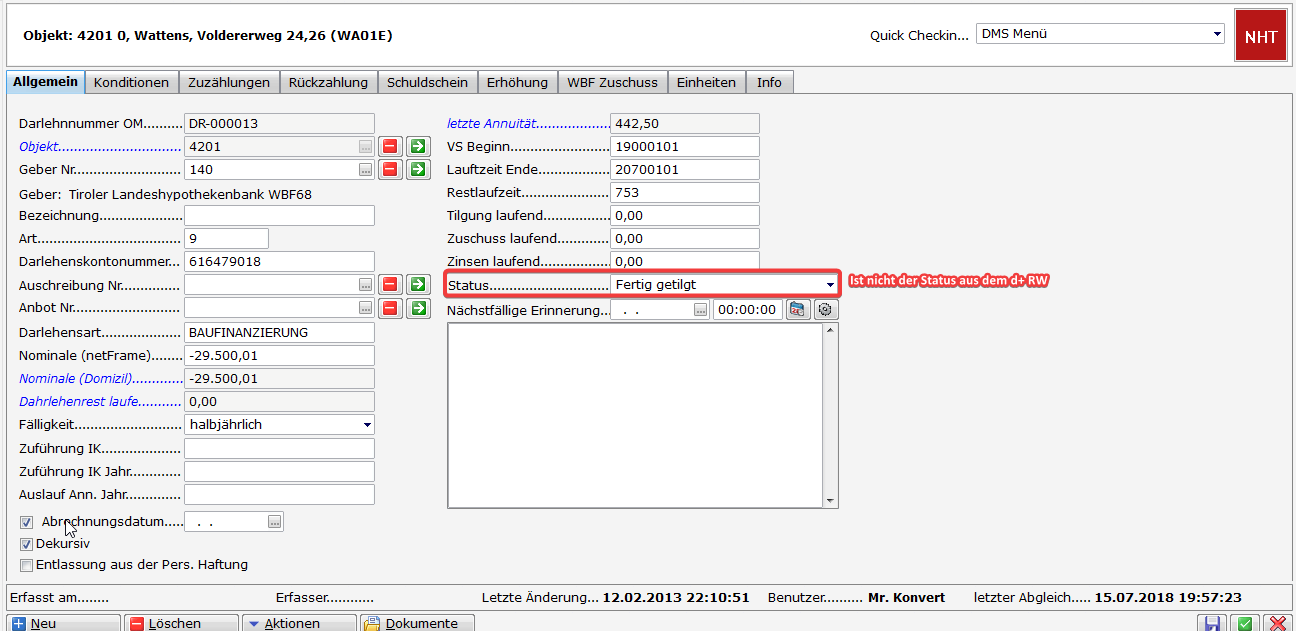This screenshot has width=1296, height=631.
Task: Switch to the Konditionen tab
Action: [132, 82]
